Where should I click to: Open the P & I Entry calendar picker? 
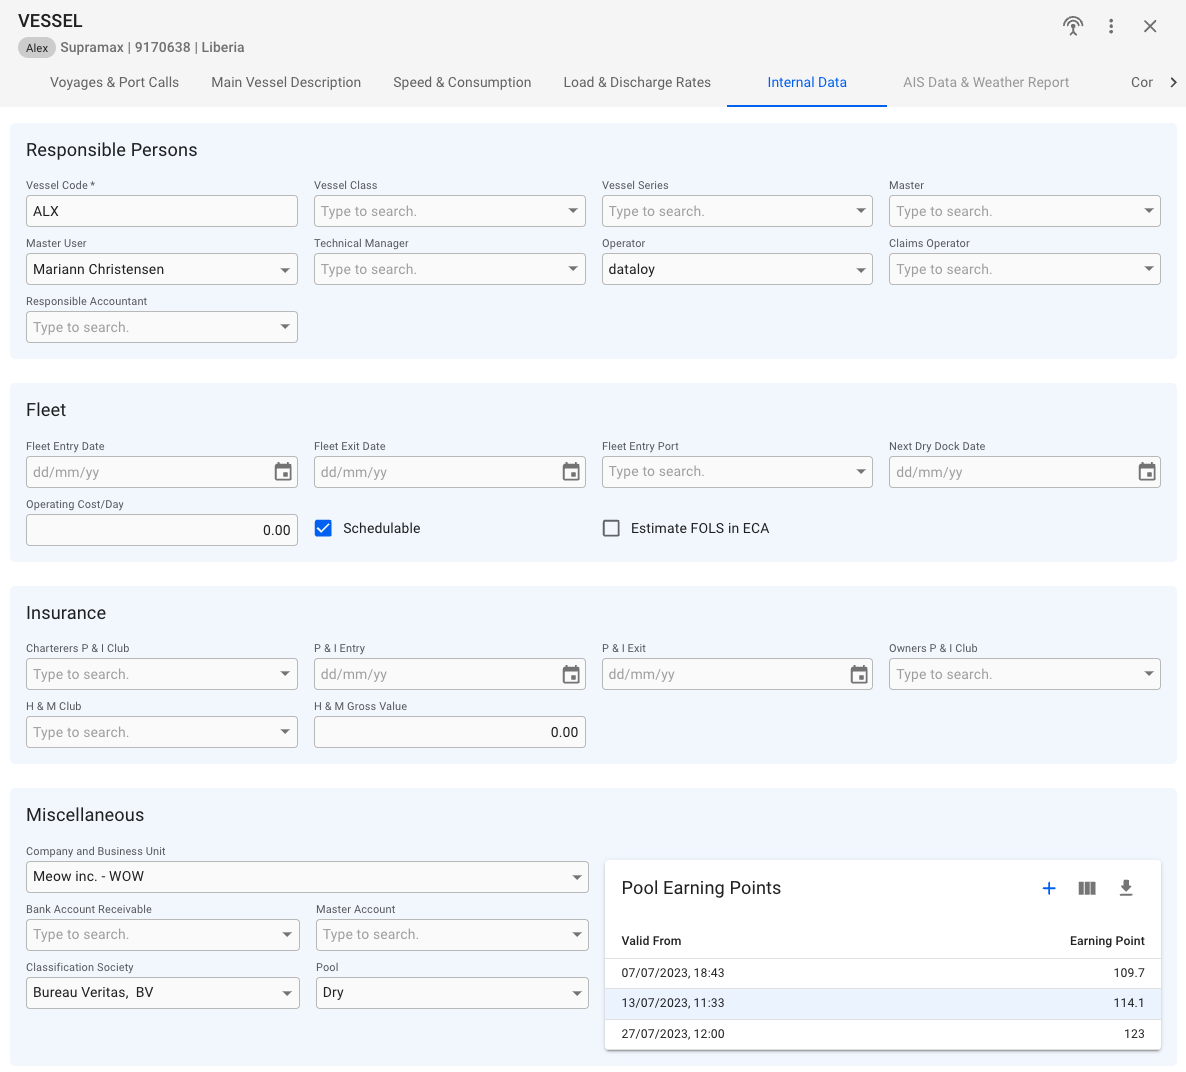tap(571, 675)
